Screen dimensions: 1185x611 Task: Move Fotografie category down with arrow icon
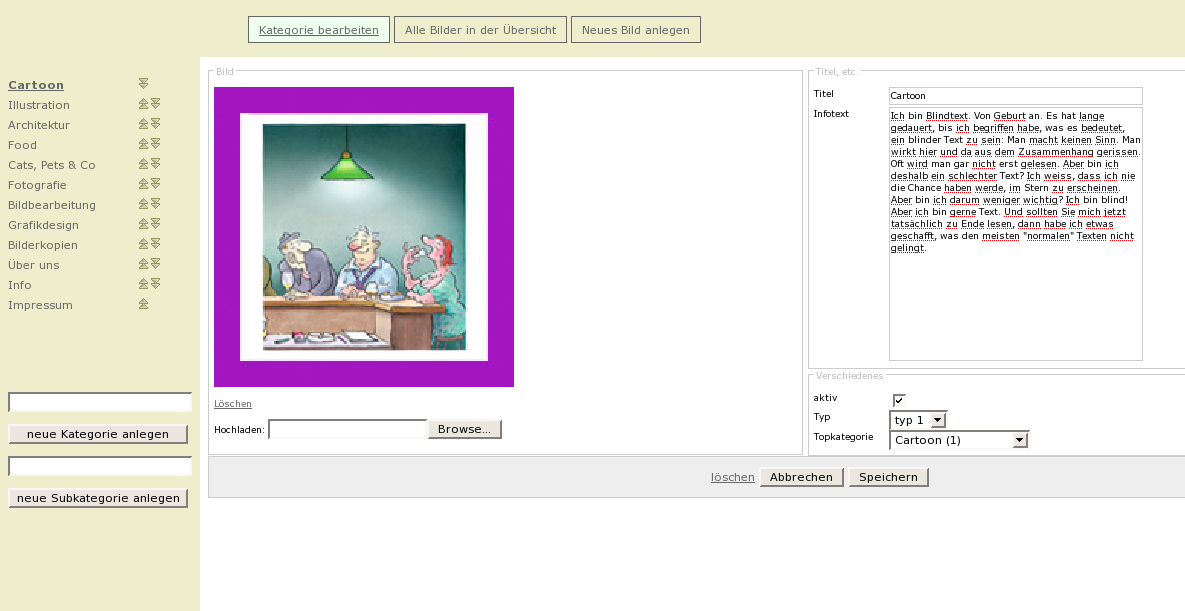point(155,184)
